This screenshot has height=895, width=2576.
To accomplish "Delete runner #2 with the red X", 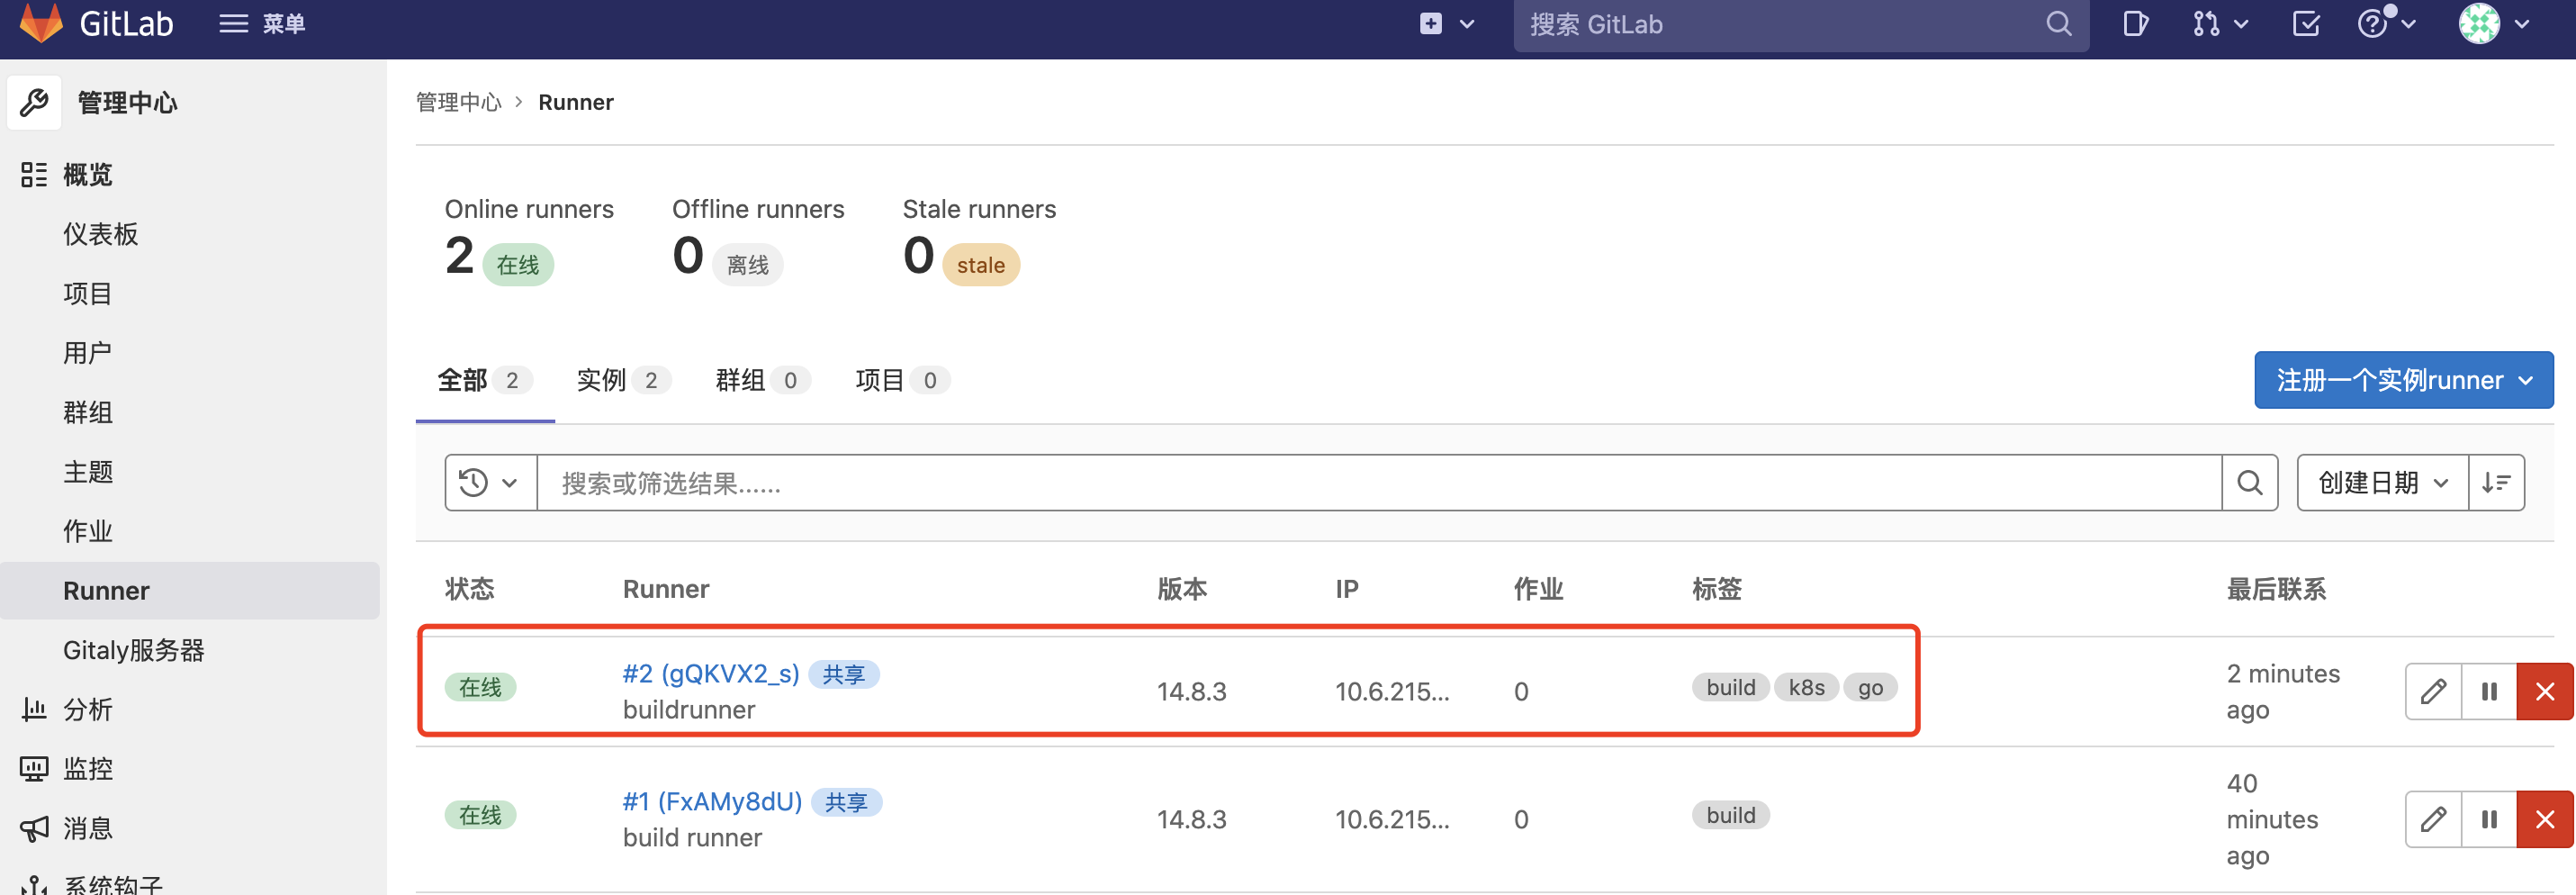I will 2545,691.
